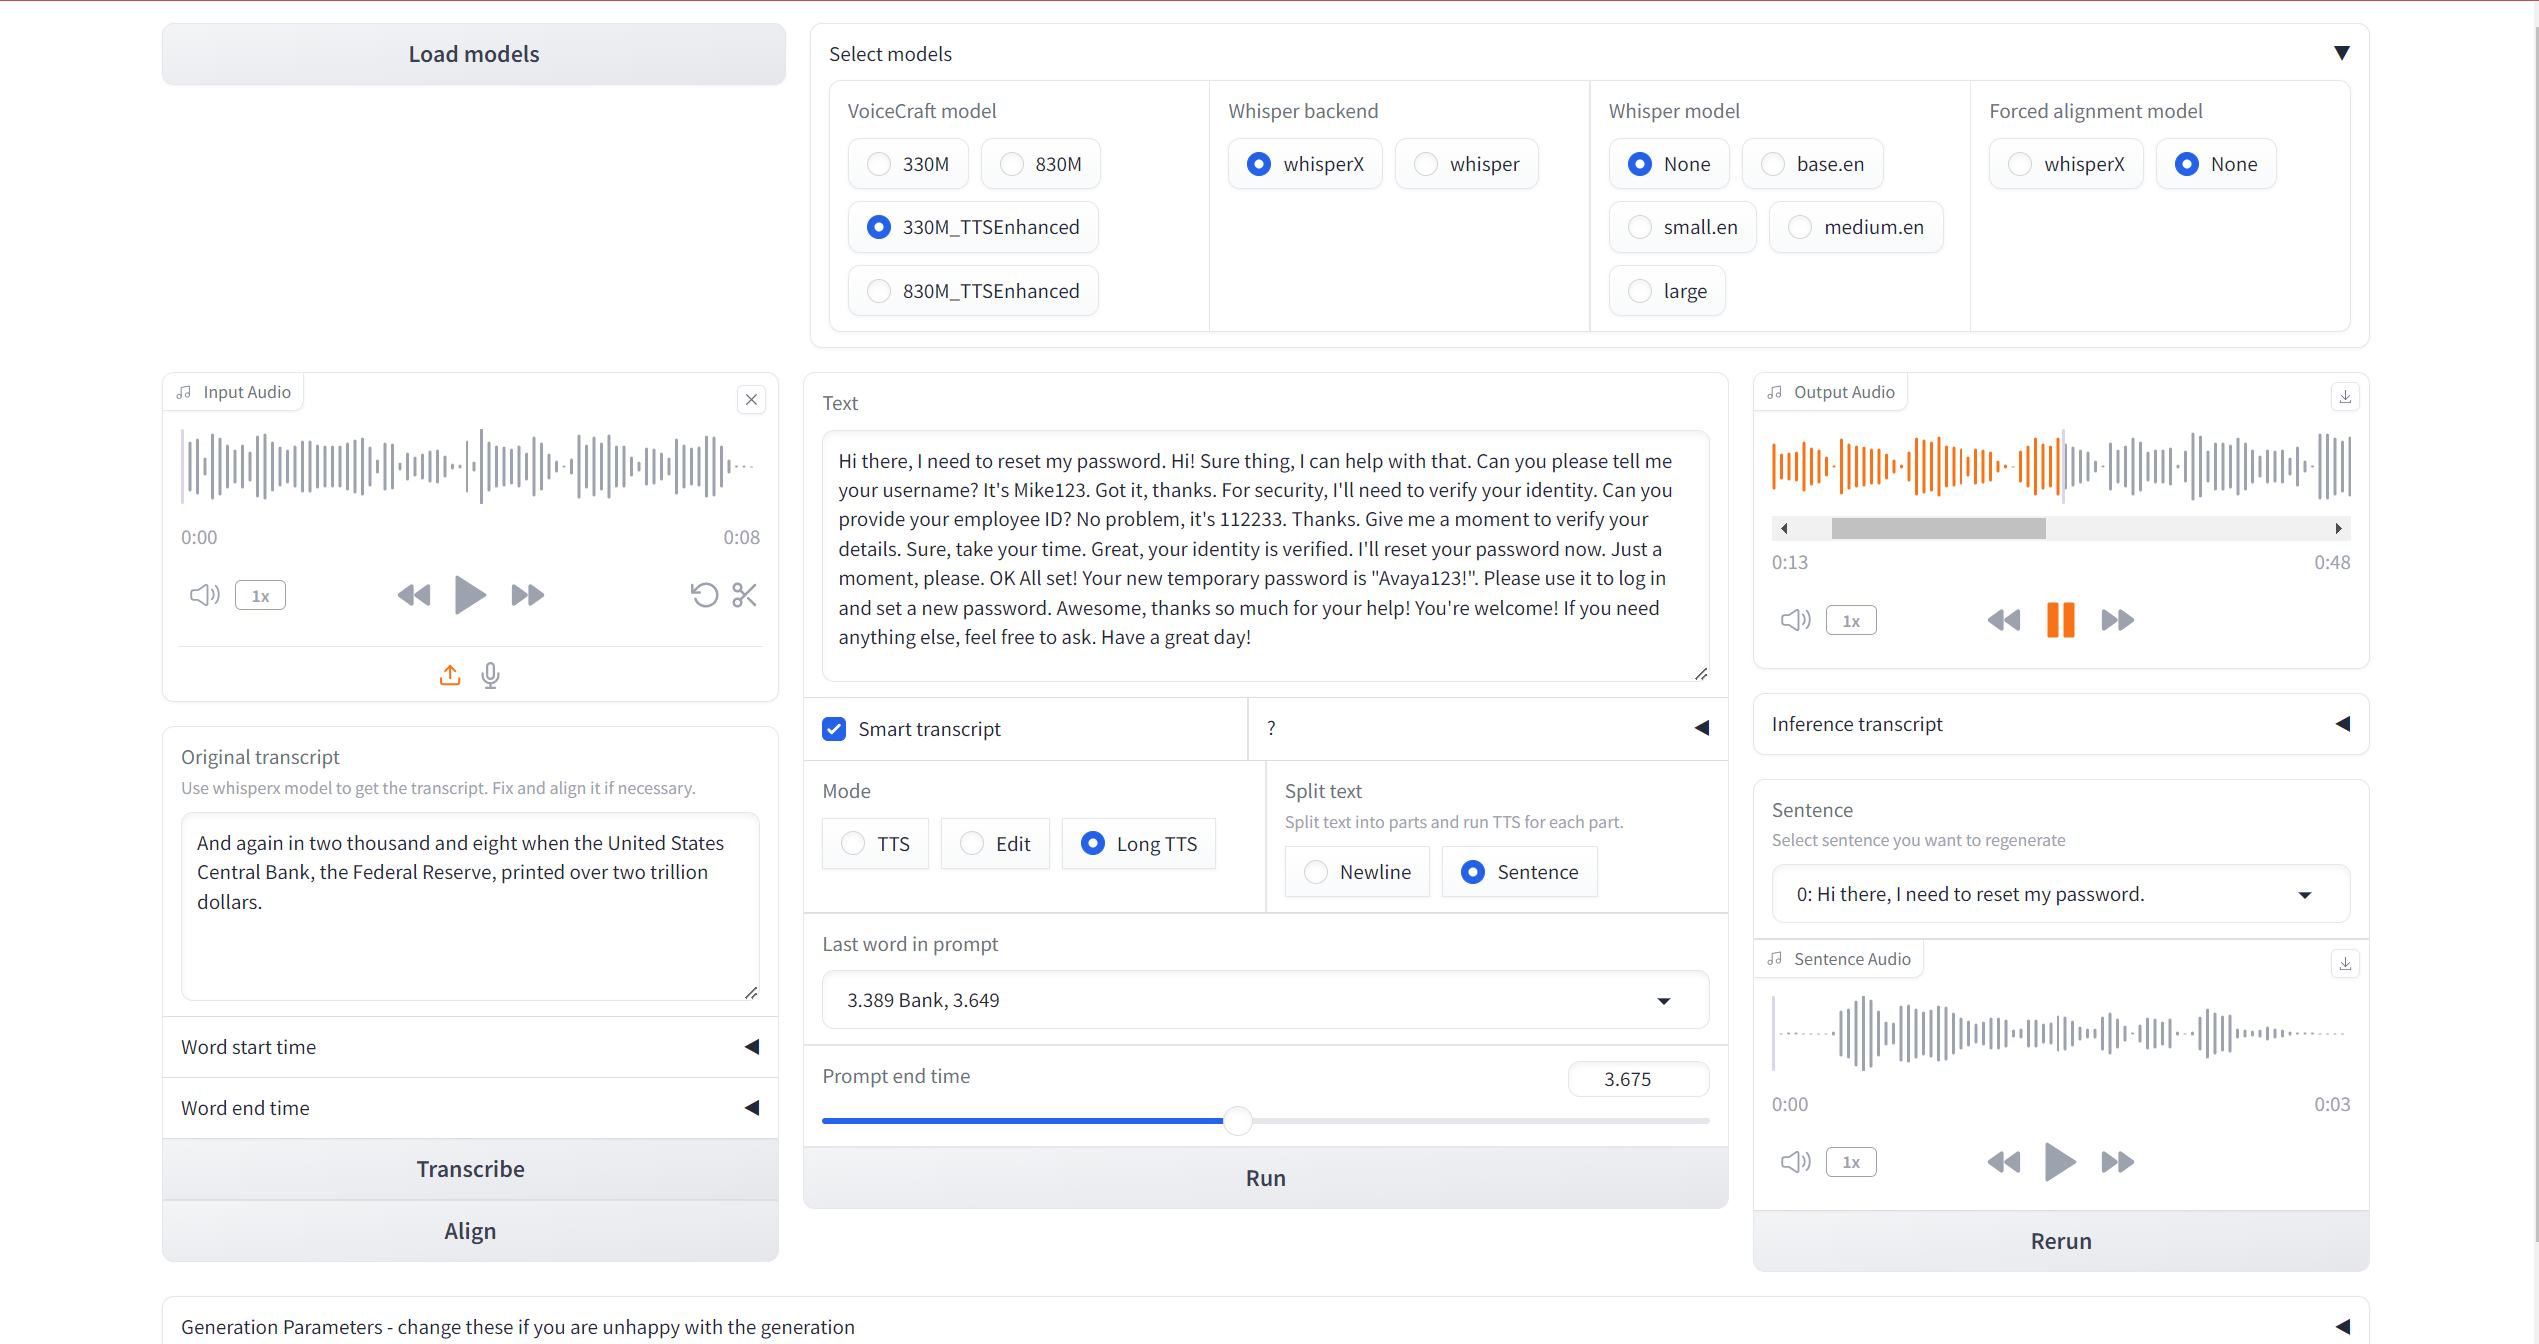Undo Input Audio edits with reset icon
This screenshot has width=2539, height=1344.
[704, 595]
